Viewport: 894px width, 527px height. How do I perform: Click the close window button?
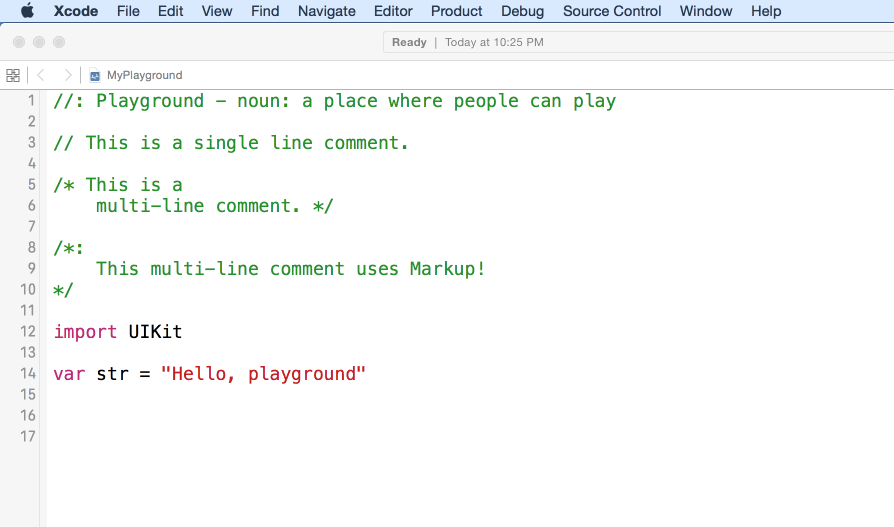[x=19, y=42]
